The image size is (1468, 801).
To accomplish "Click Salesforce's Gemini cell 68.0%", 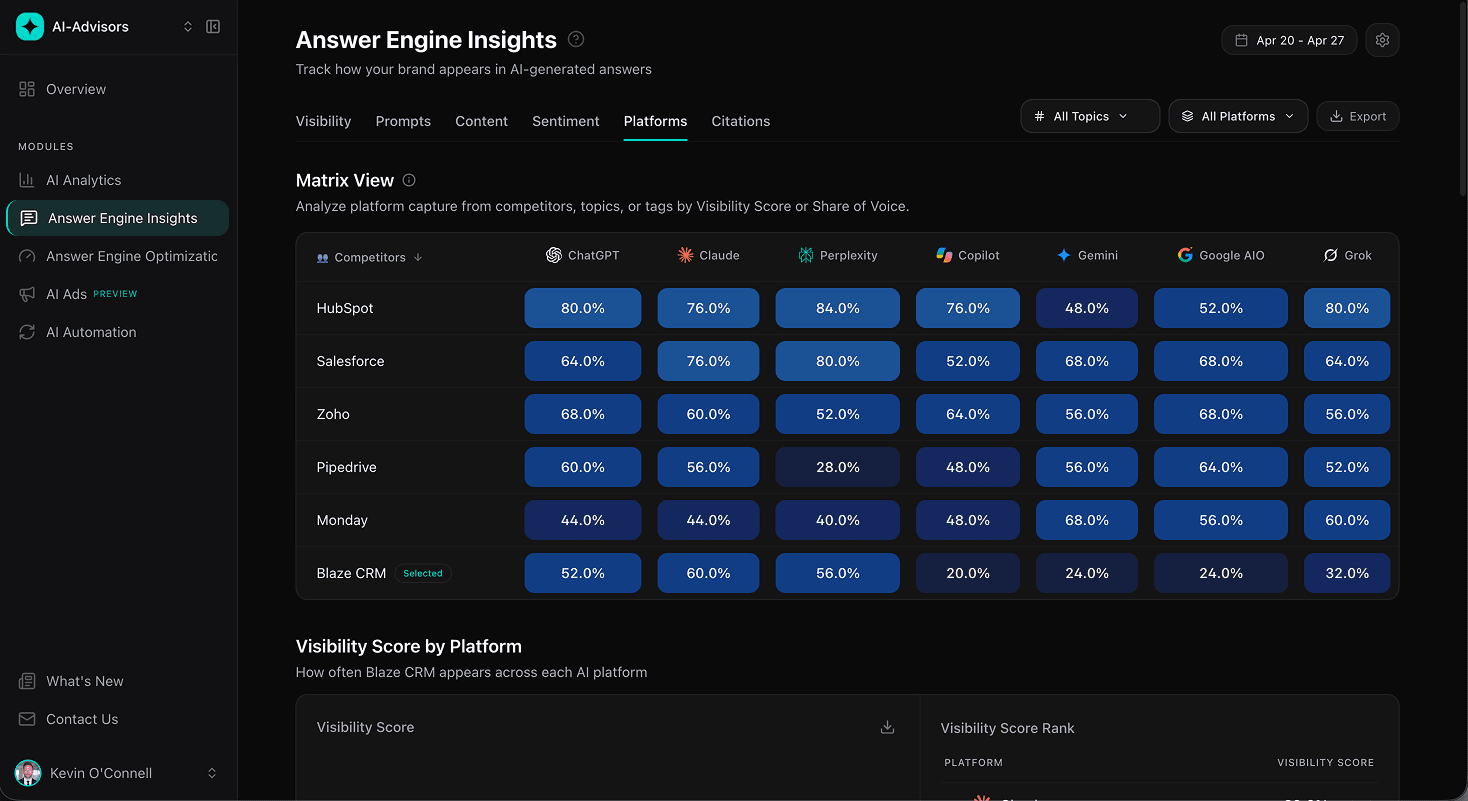I will 1086,361.
